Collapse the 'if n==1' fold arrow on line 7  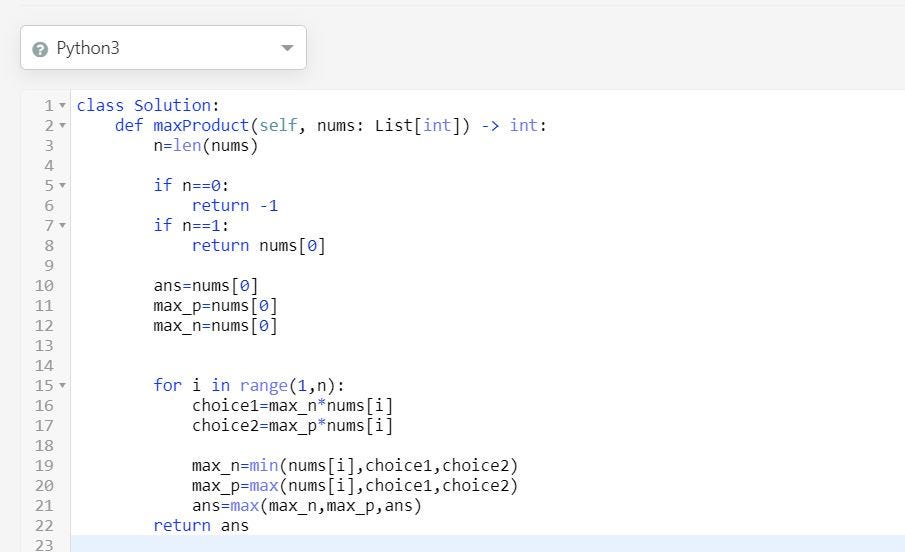pyautogui.click(x=62, y=225)
